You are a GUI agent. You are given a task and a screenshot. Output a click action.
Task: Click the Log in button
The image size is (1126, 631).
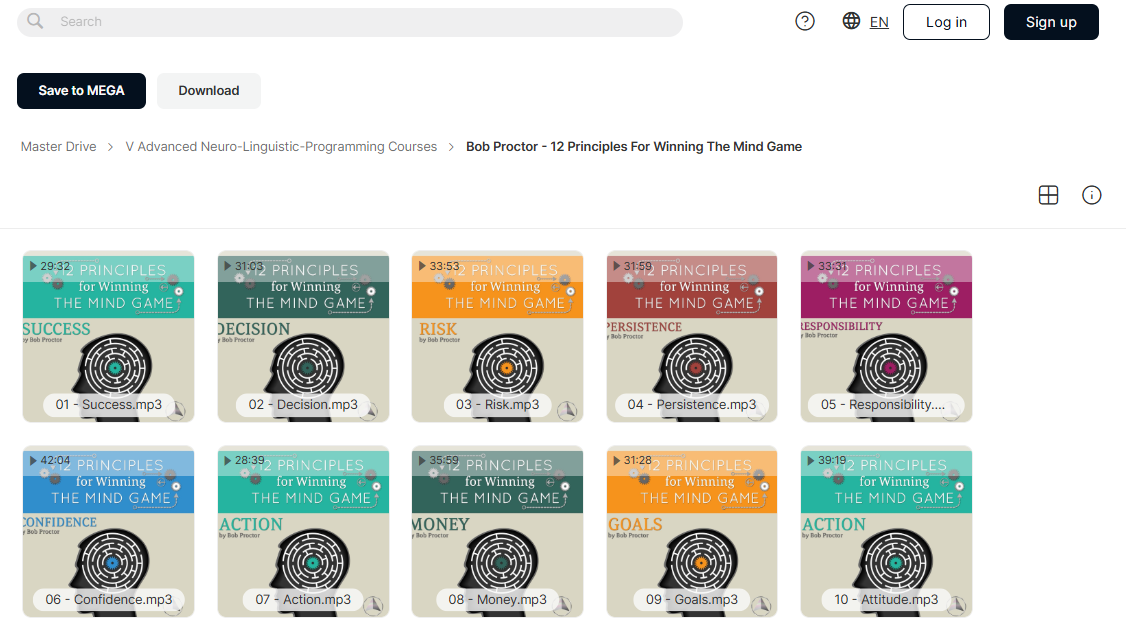coord(946,22)
